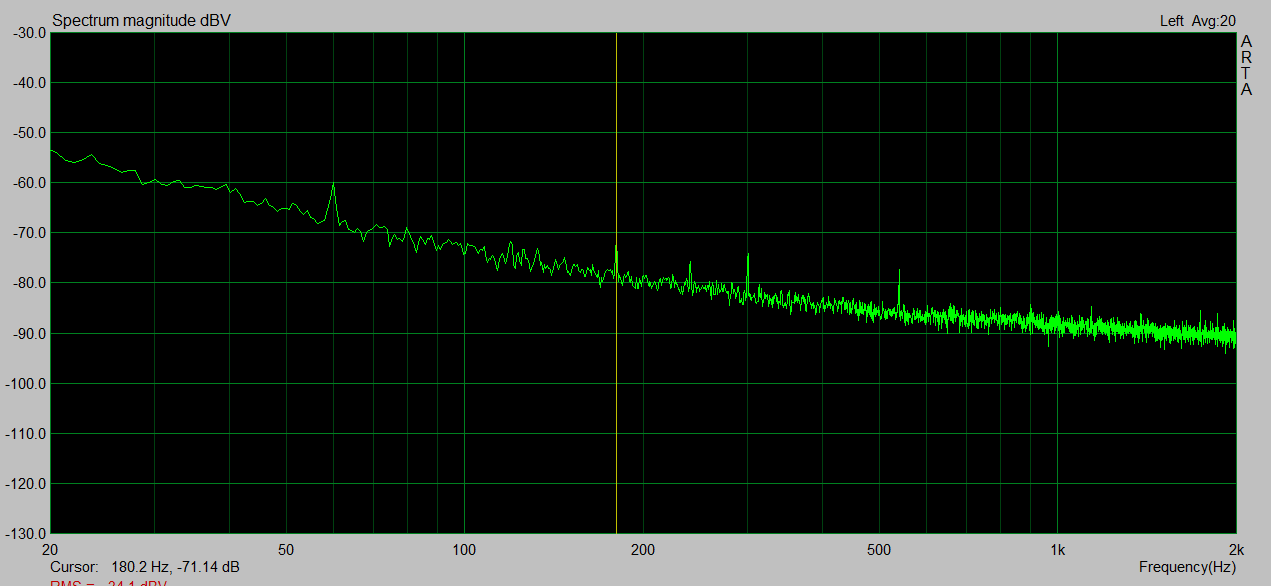Click the -40.0 level label on the Y axis
1271x586 pixels.
coord(28,82)
